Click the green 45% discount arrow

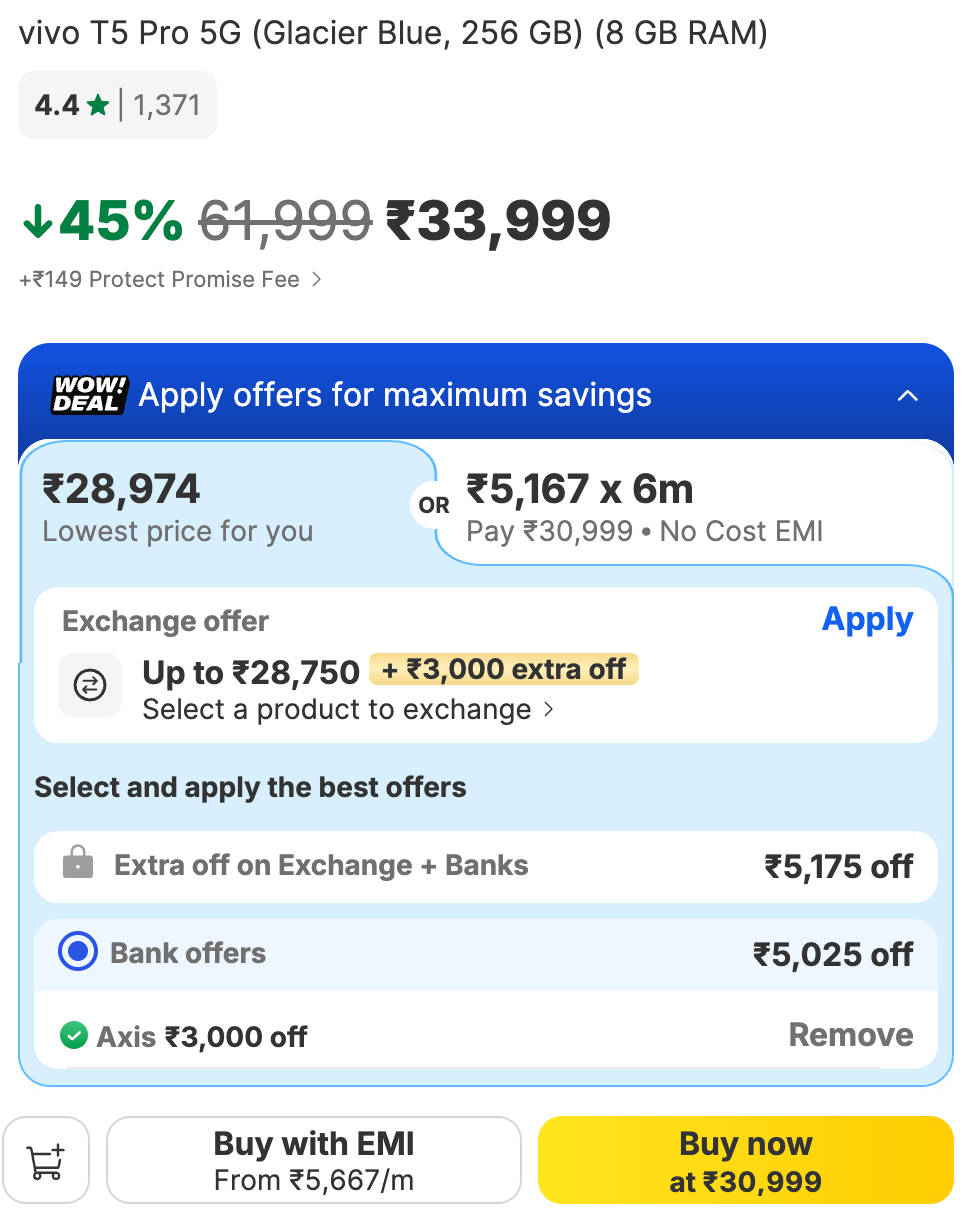36,220
